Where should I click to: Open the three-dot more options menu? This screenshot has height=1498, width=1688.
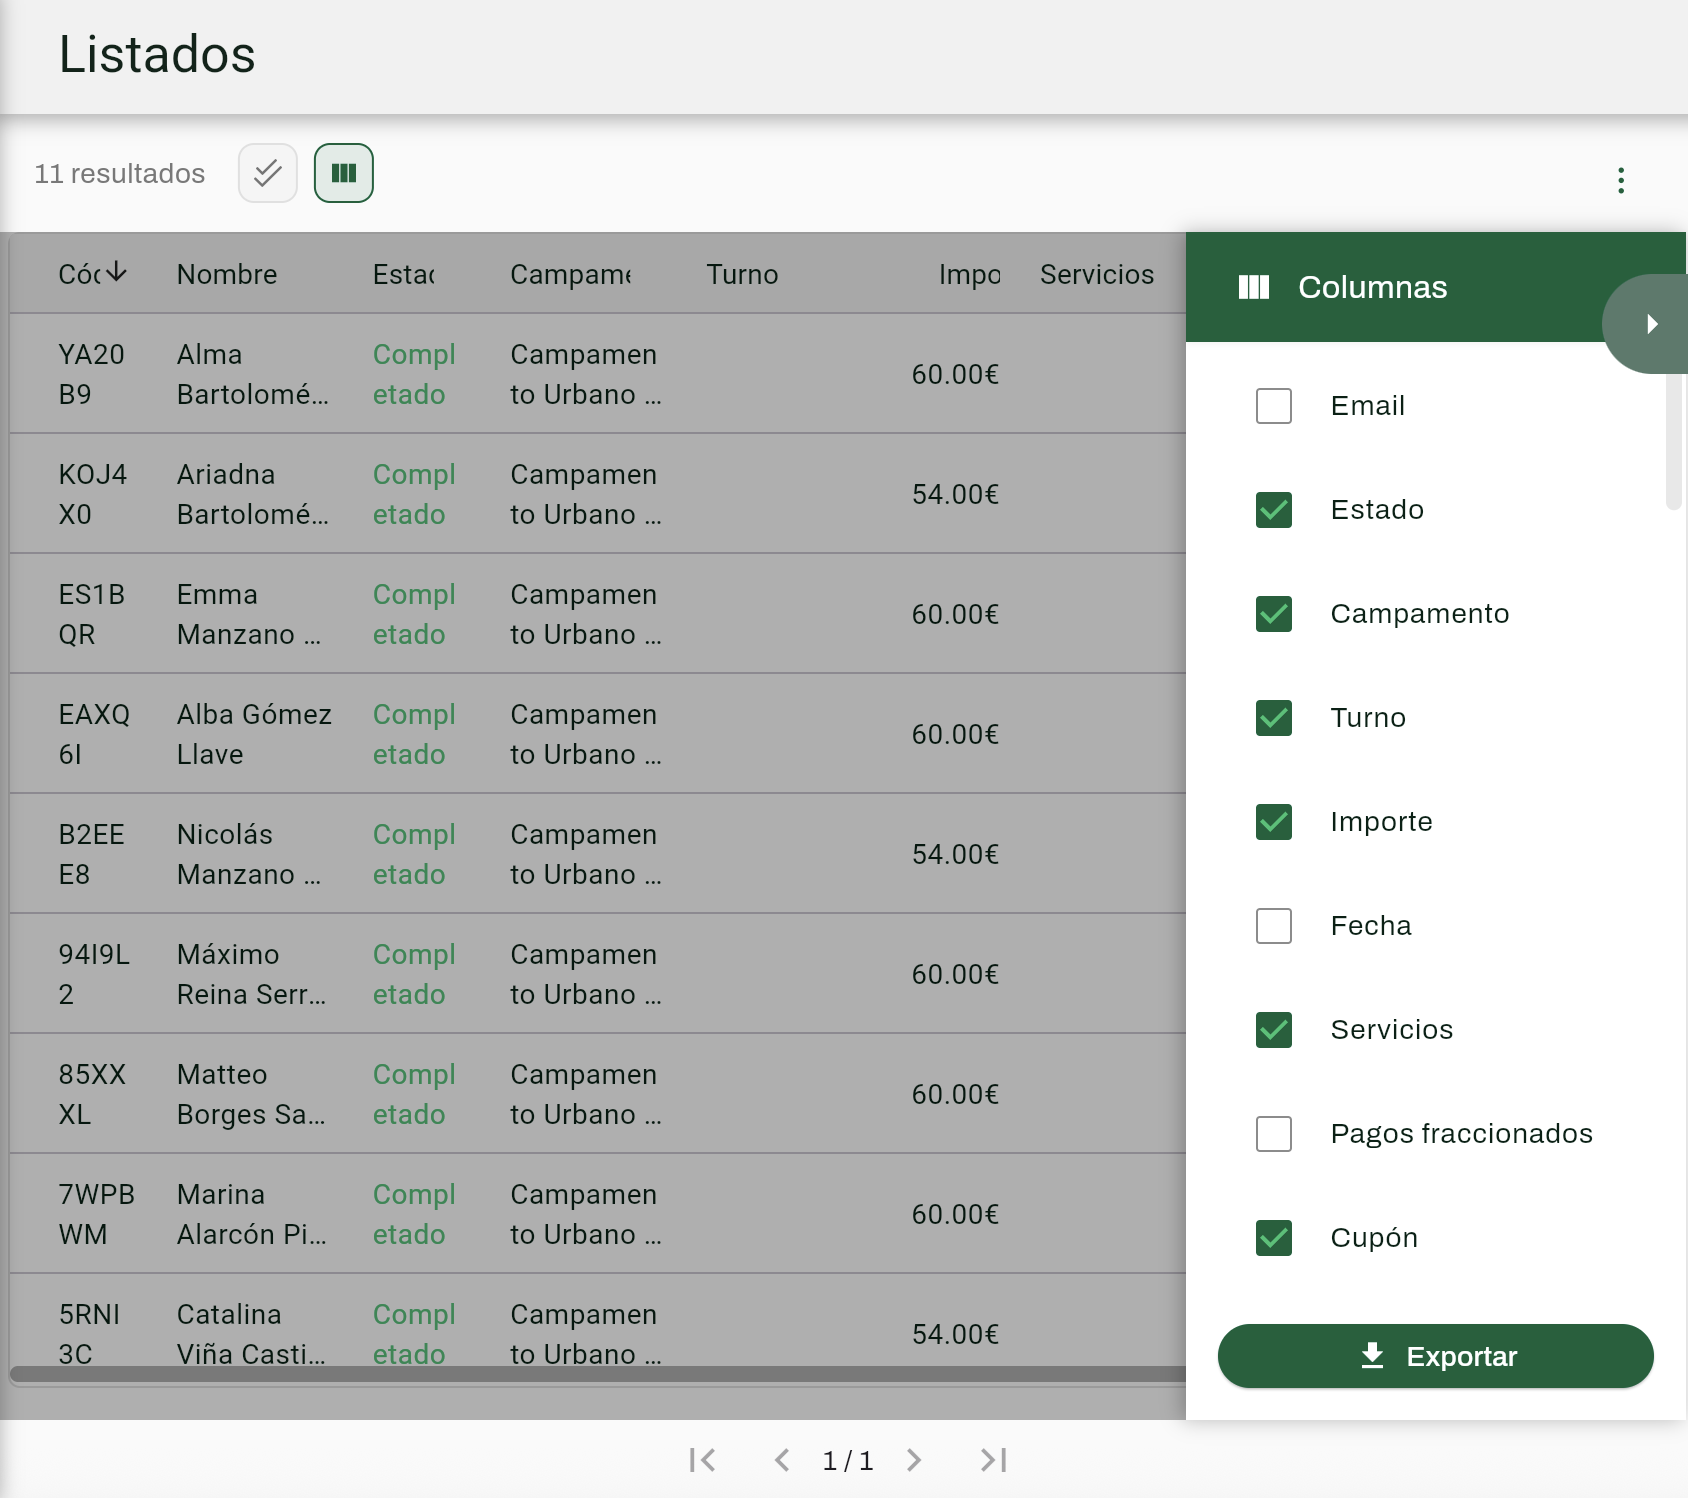coord(1620,180)
